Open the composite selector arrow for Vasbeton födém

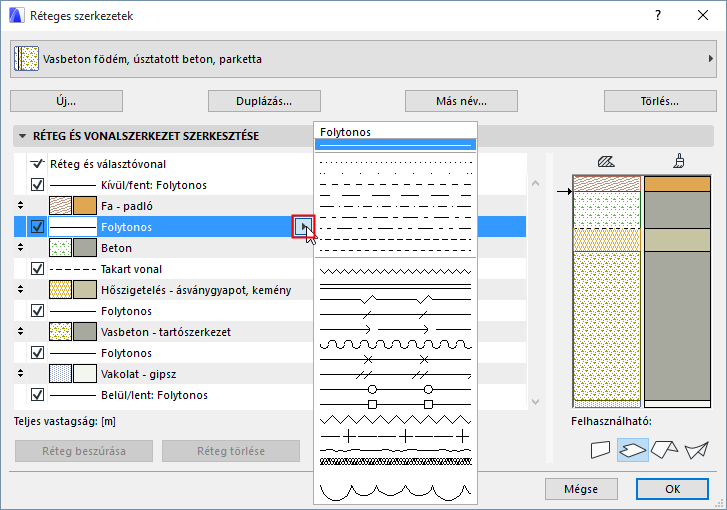(x=710, y=59)
